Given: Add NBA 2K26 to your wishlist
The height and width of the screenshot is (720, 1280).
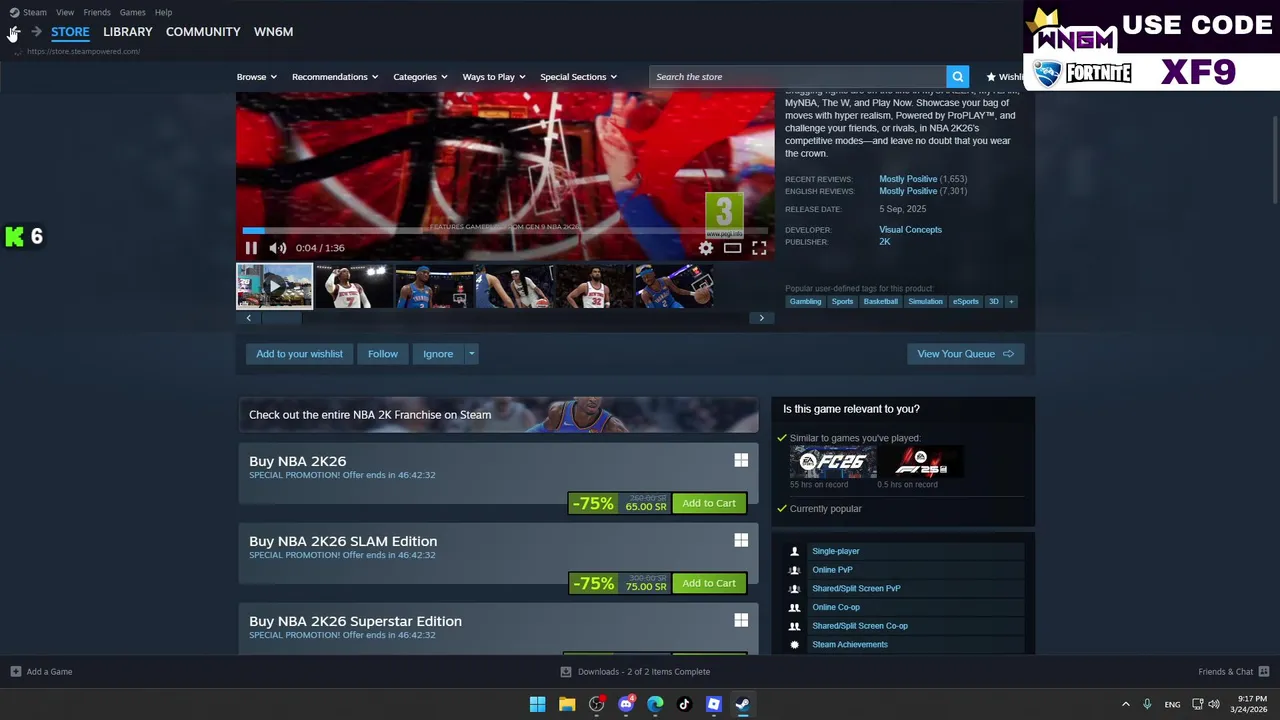Looking at the screenshot, I should click(x=299, y=354).
